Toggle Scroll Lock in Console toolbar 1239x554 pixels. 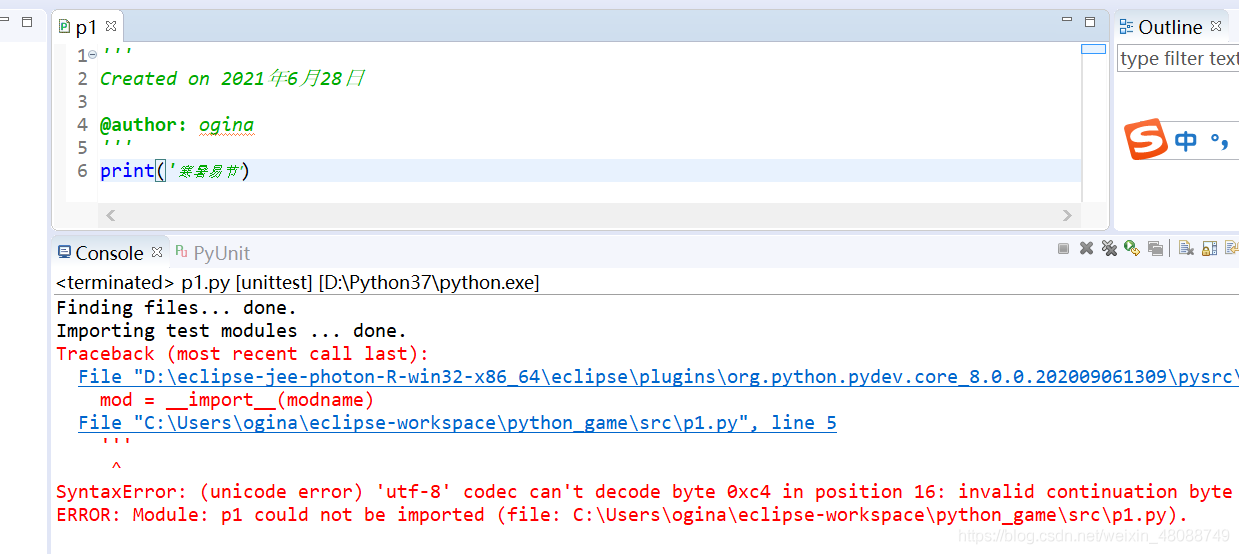click(1209, 249)
